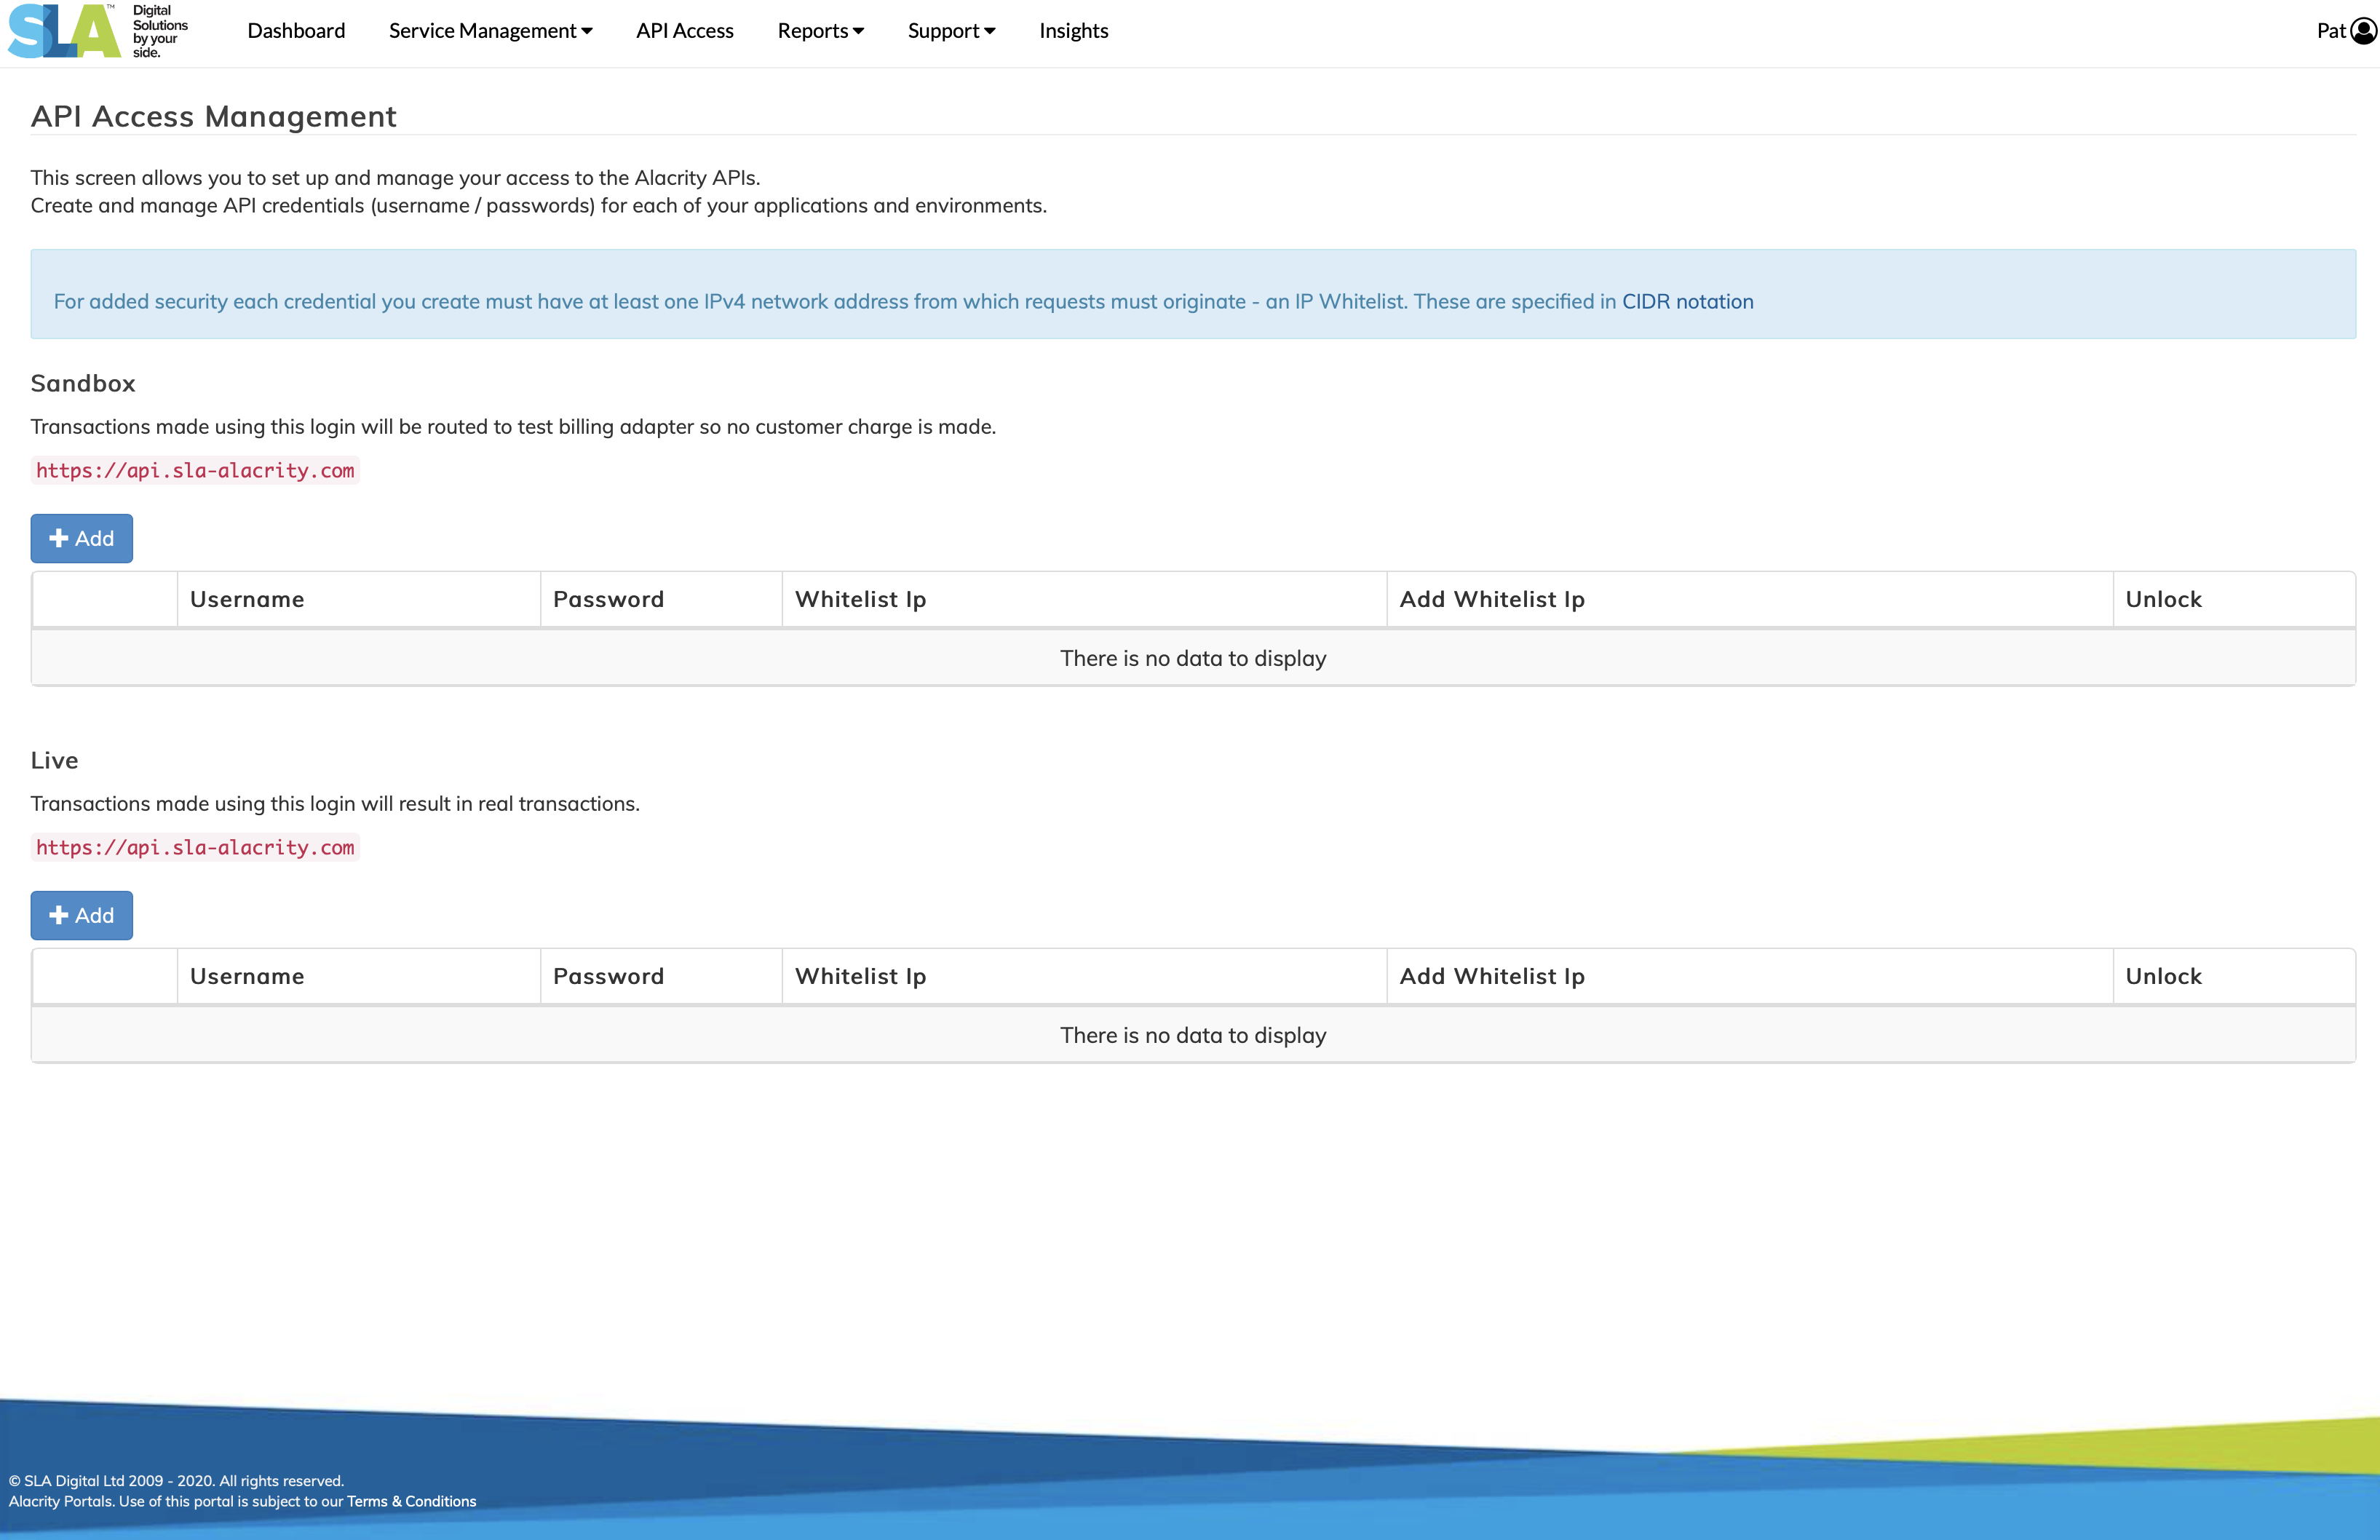Navigate to the Insights page
Screen dimensions: 2380x1540
point(1073,31)
